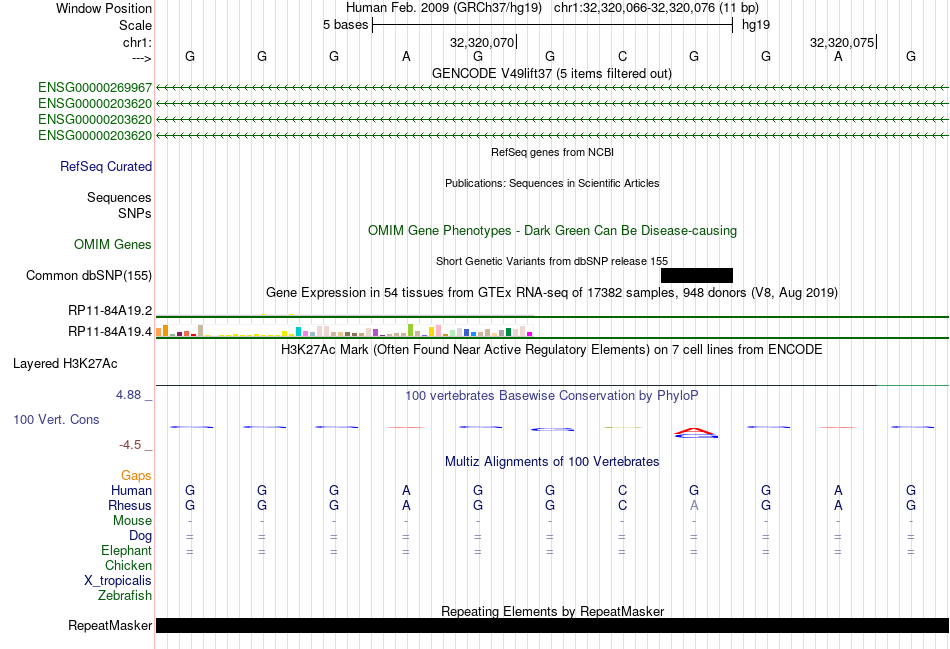The image size is (950, 649).
Task: Click the Sequences track label
Action: point(119,198)
